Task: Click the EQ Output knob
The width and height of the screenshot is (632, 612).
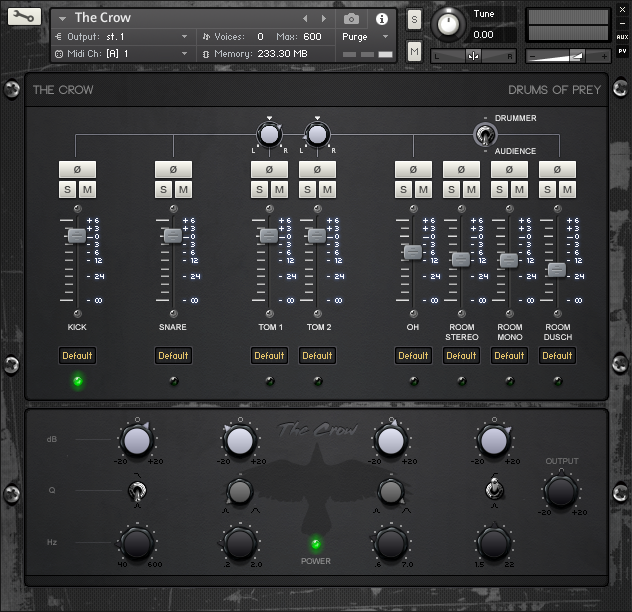Action: 560,490
